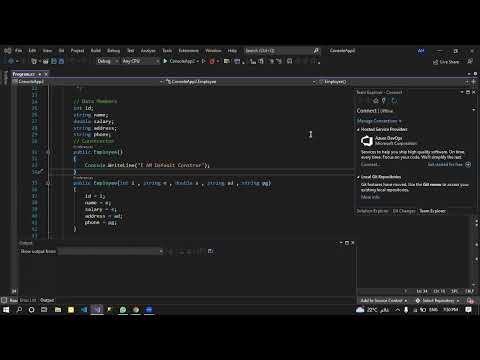Switch to the Team Explorer tab
This screenshot has width=480, height=360.
coord(432,211)
